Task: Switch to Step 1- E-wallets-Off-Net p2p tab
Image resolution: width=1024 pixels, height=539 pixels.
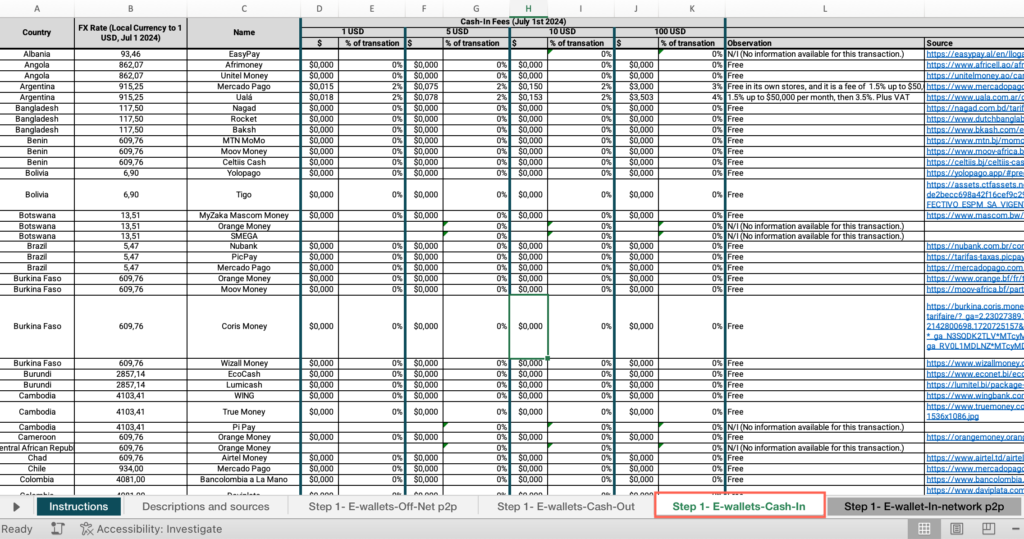Action: (x=383, y=506)
